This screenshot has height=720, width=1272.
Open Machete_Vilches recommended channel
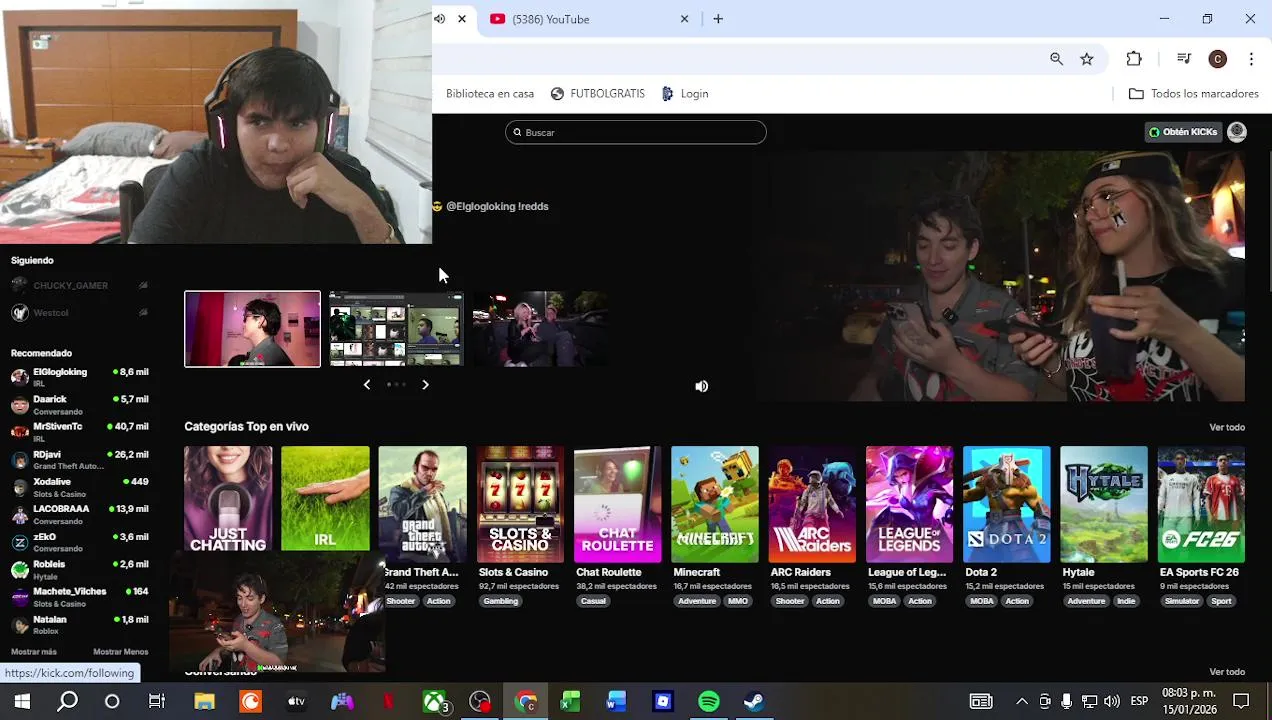point(80,597)
